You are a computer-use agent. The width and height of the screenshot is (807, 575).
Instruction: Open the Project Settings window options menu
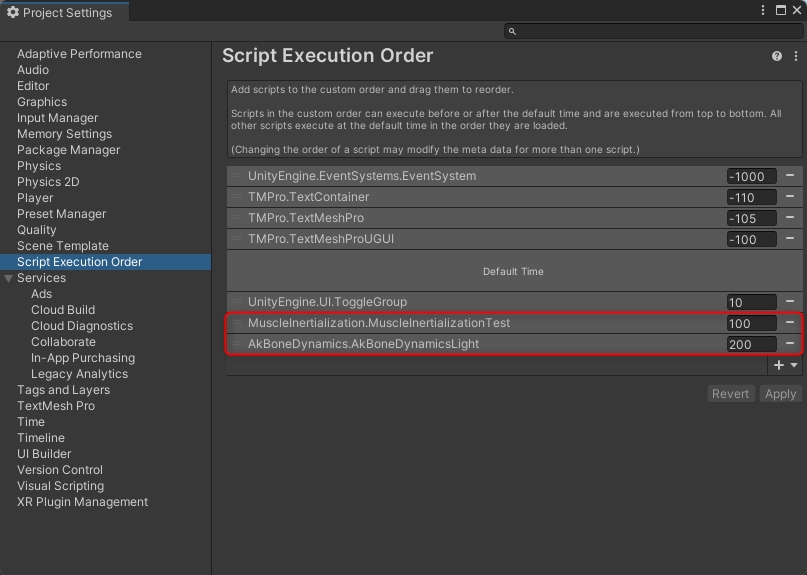coord(763,10)
